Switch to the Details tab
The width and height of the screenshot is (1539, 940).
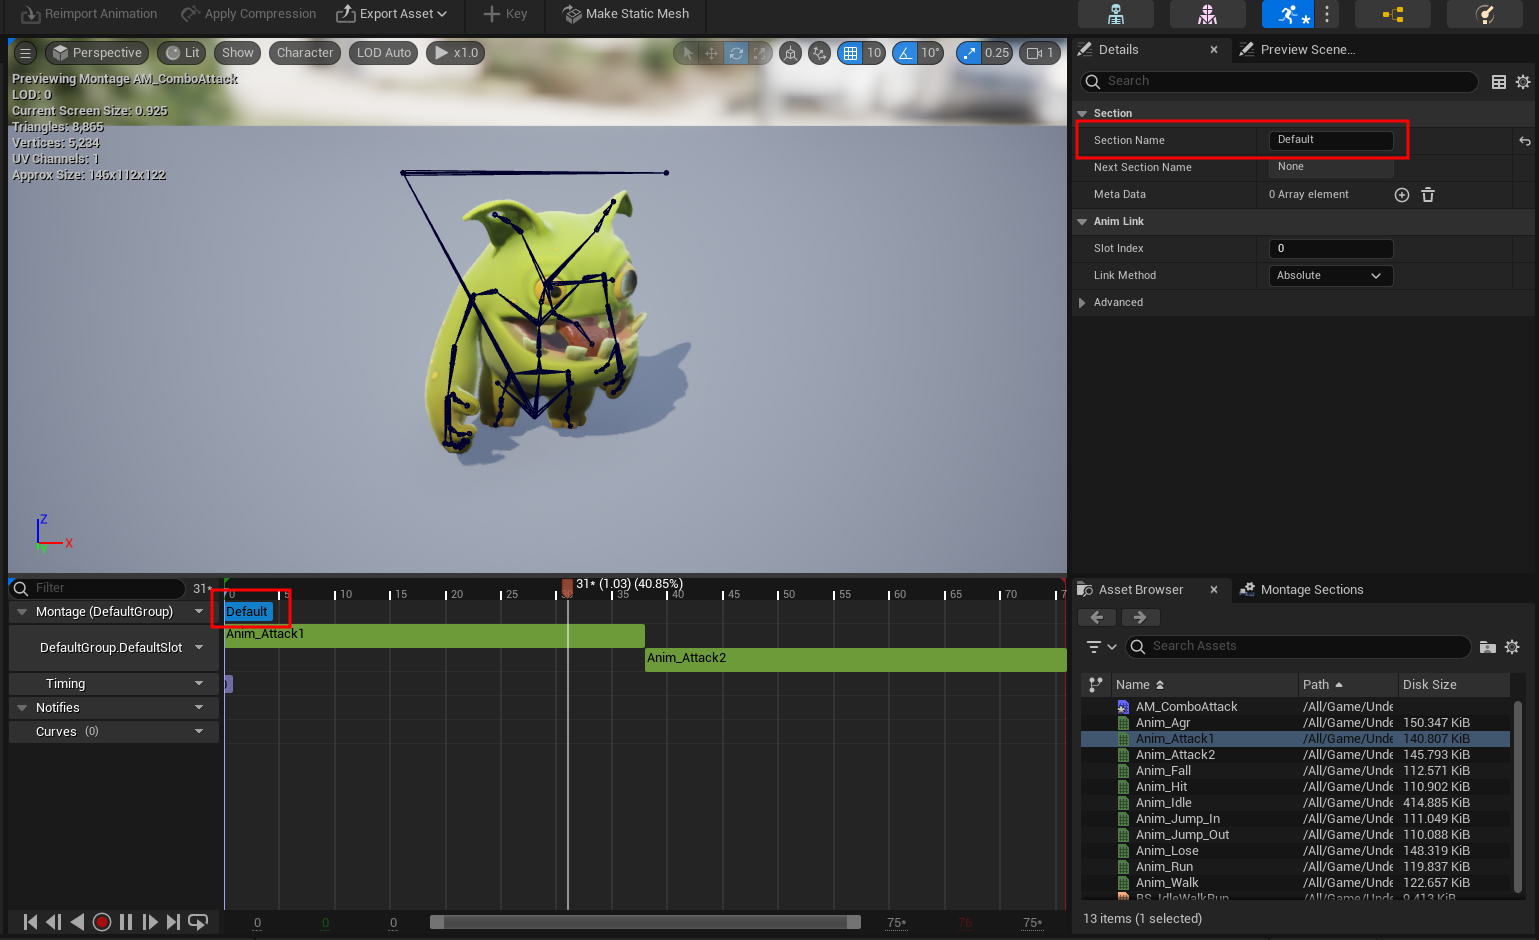click(x=1118, y=50)
